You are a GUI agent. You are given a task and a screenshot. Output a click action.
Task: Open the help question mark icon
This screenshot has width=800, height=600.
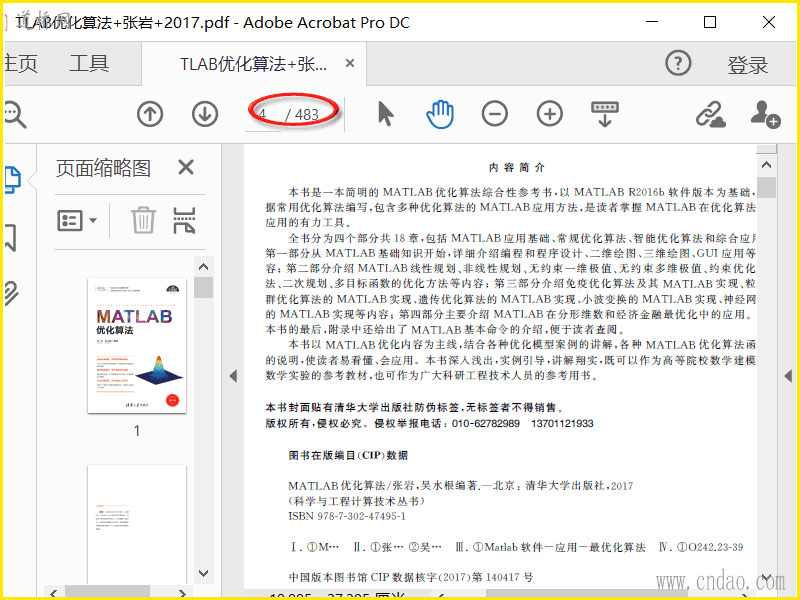coord(678,63)
